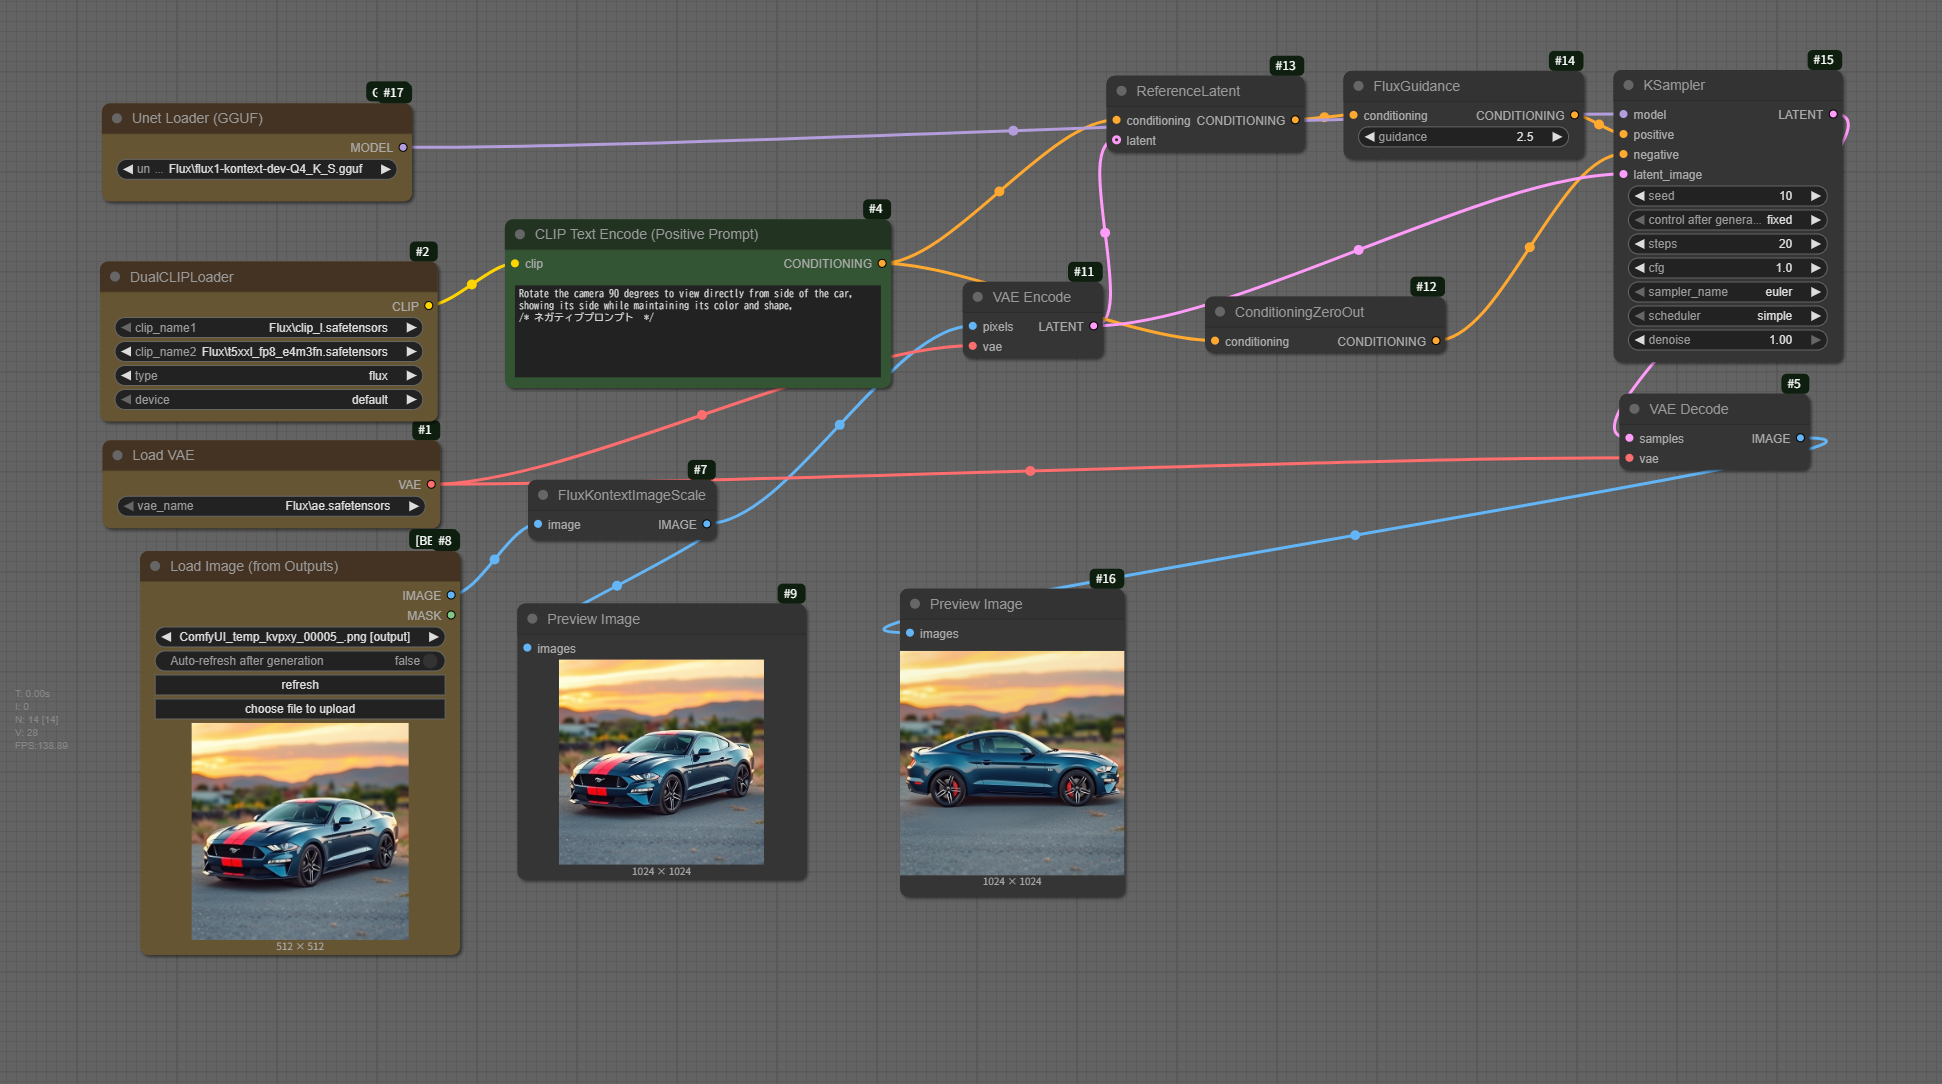Adjust the guidance 2.5 slider field
Image resolution: width=1942 pixels, height=1084 pixels.
pos(1462,137)
